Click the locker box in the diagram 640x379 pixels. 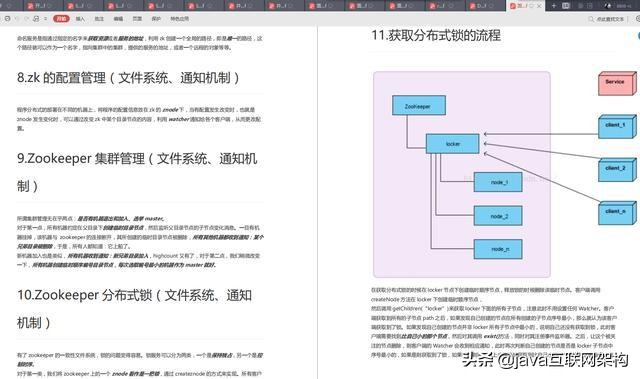[x=452, y=144]
